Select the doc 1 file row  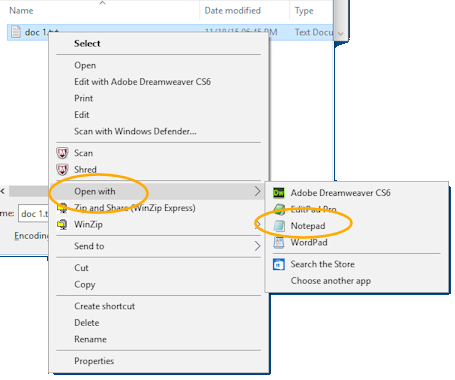170,32
